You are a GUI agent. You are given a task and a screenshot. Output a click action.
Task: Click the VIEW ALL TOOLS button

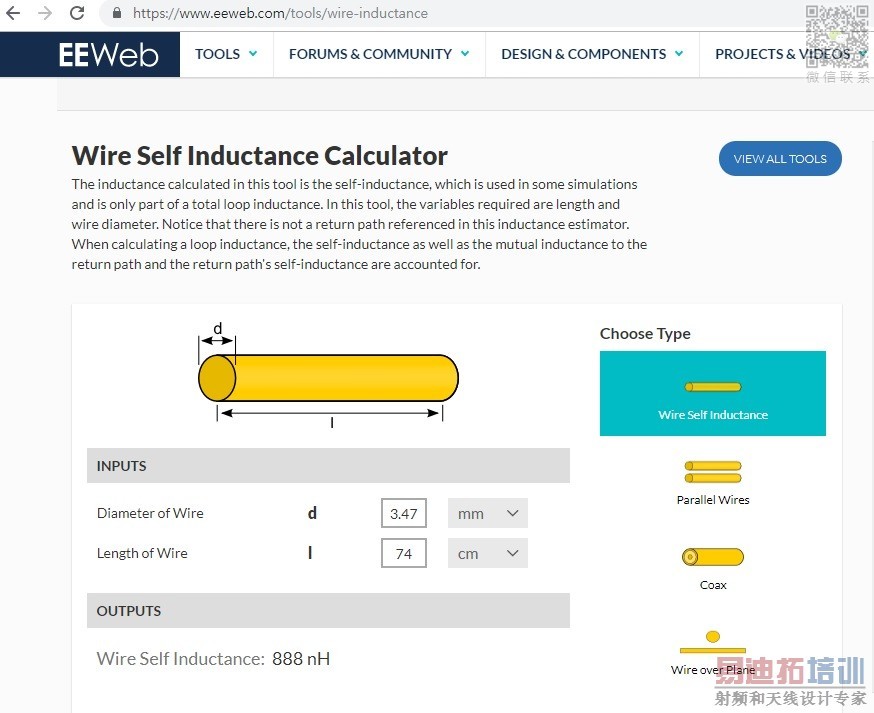point(780,159)
